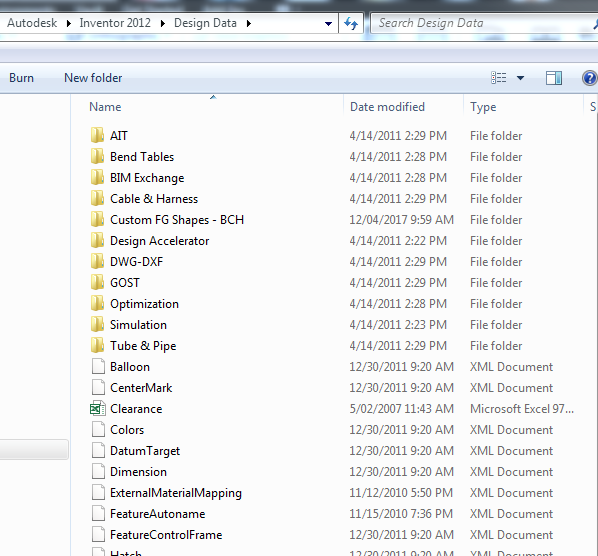Open the view options dropdown arrow
Screen dimensions: 598x556
click(520, 78)
